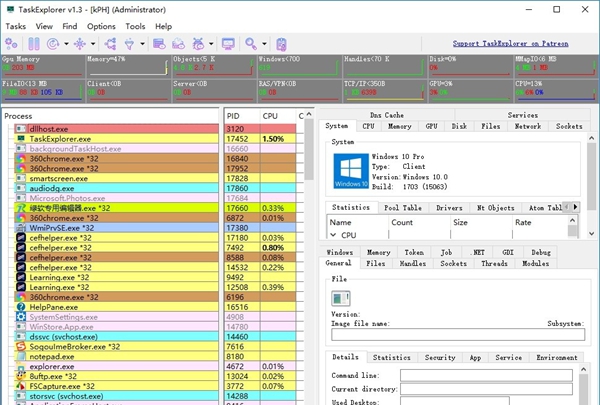The image size is (600, 405).
Task: Click the file icon under File section
Action: pyautogui.click(x=341, y=298)
